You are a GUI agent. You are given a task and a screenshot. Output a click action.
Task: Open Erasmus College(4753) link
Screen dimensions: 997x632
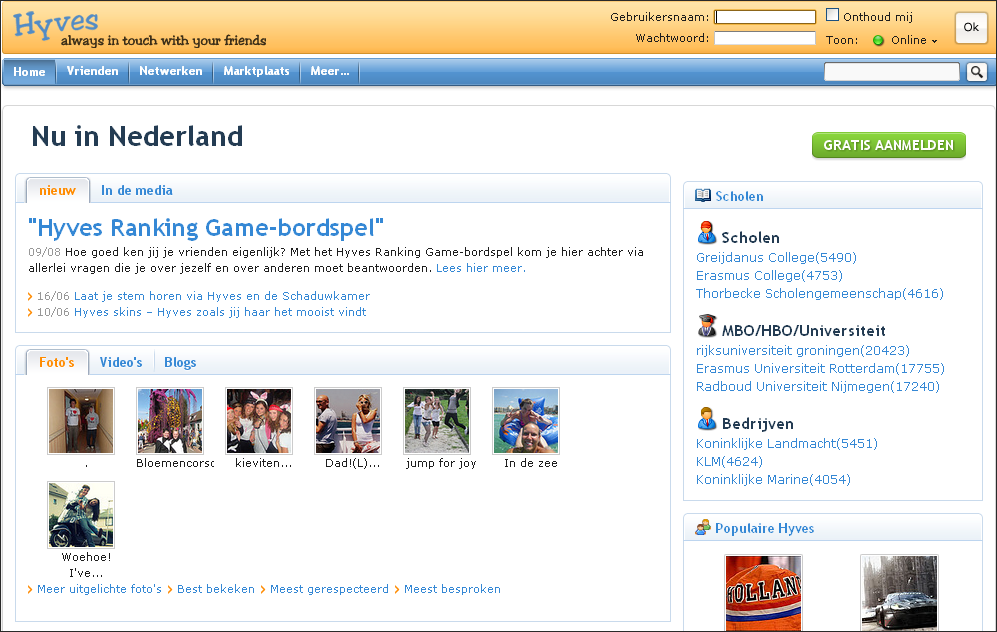pos(769,275)
